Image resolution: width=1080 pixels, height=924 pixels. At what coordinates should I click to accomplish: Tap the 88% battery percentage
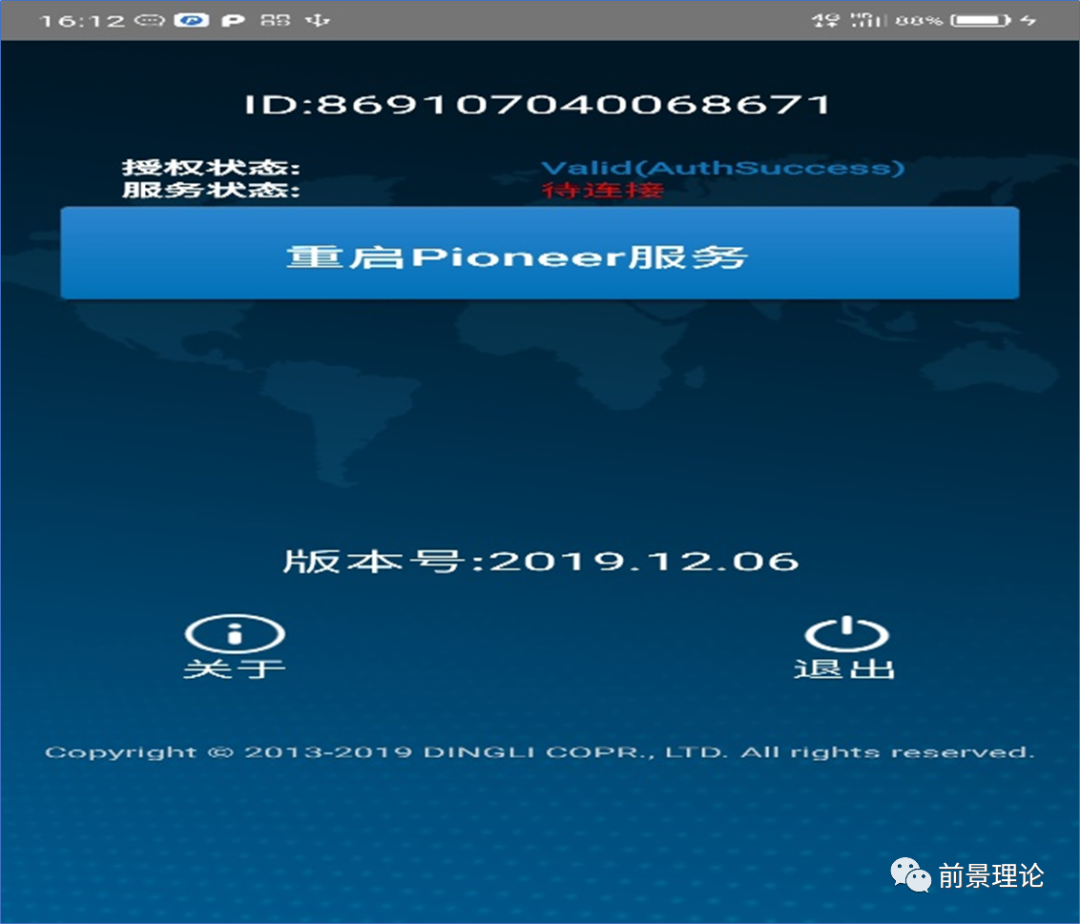(919, 21)
